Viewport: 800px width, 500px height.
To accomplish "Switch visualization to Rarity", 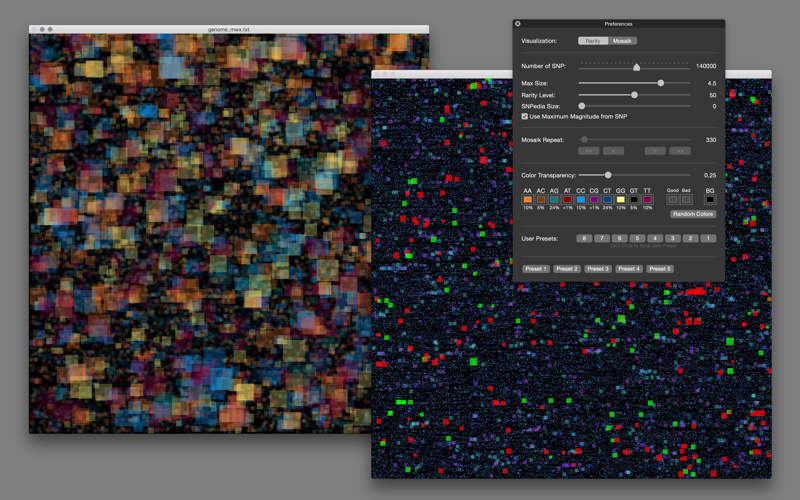I will [x=593, y=41].
